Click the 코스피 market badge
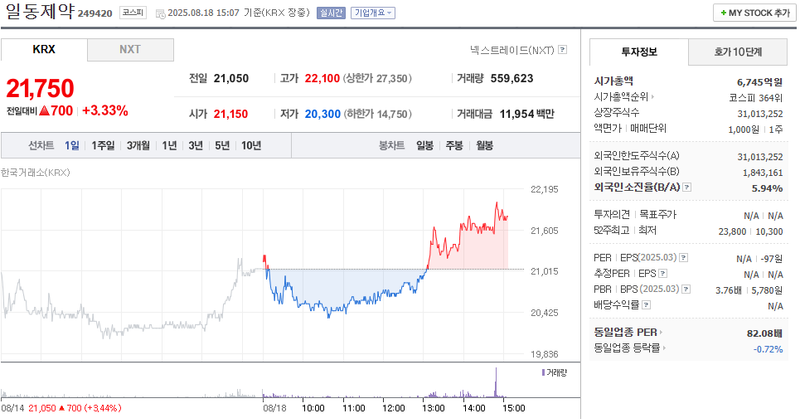 [x=133, y=13]
